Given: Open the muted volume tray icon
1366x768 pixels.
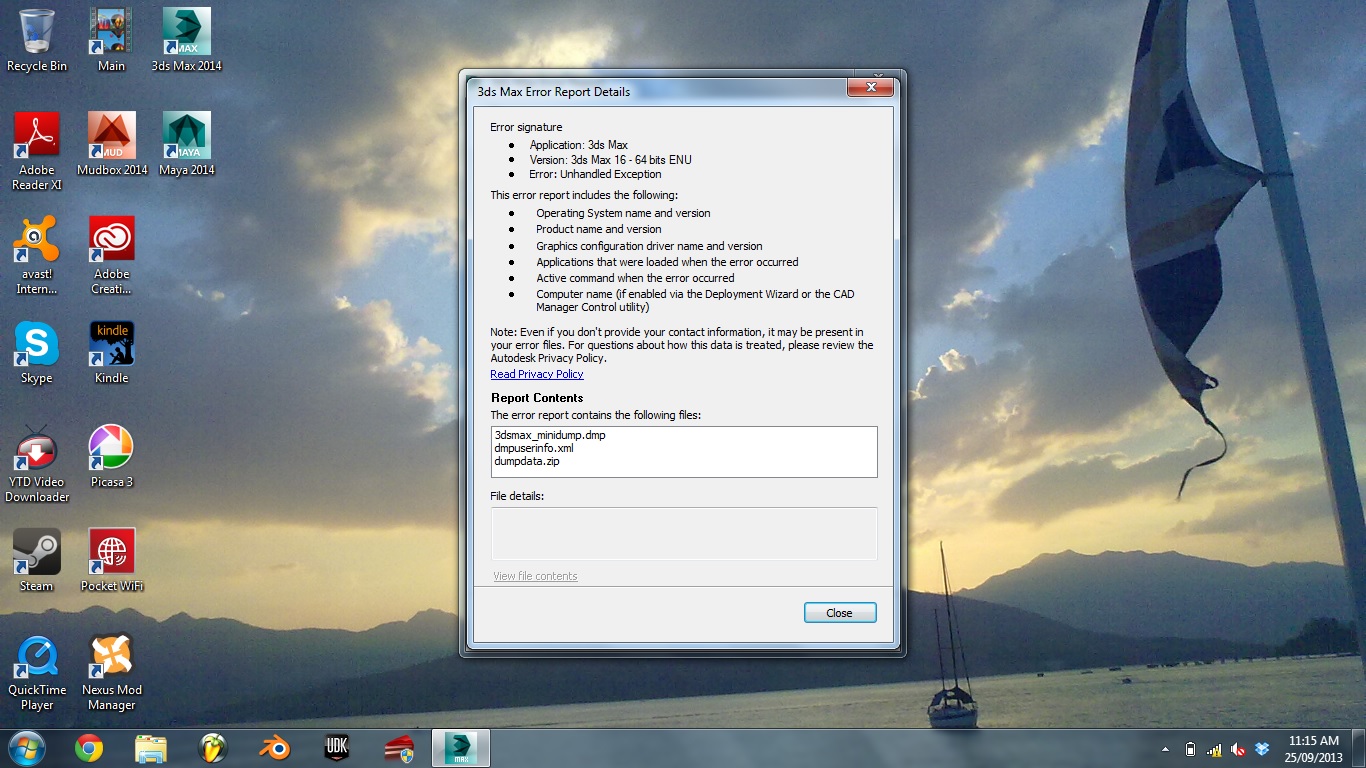Looking at the screenshot, I should coord(1238,749).
